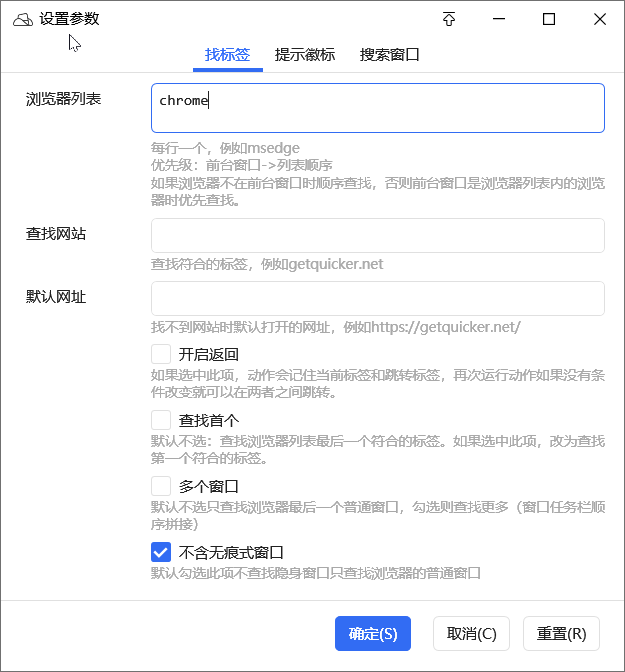This screenshot has height=672, width=625.
Task: Click hint text 每行一个，例如msedge
Action: click(x=225, y=148)
